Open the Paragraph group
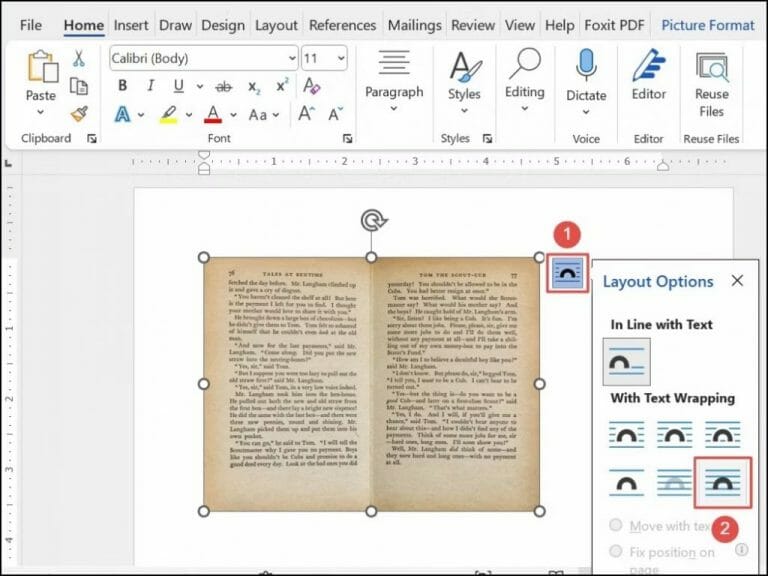The height and width of the screenshot is (576, 768). [x=394, y=81]
